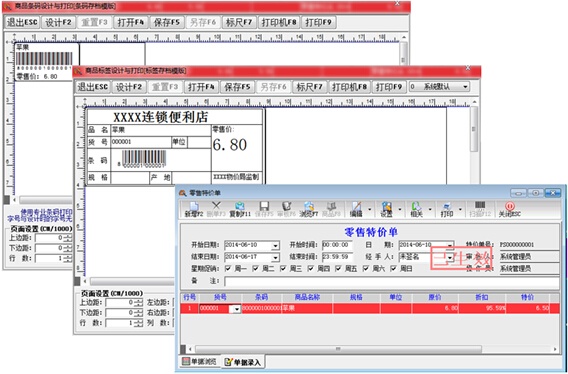Click the 编辑 edit pencil icon
Screen dimensions: 568x374
pos(356,210)
